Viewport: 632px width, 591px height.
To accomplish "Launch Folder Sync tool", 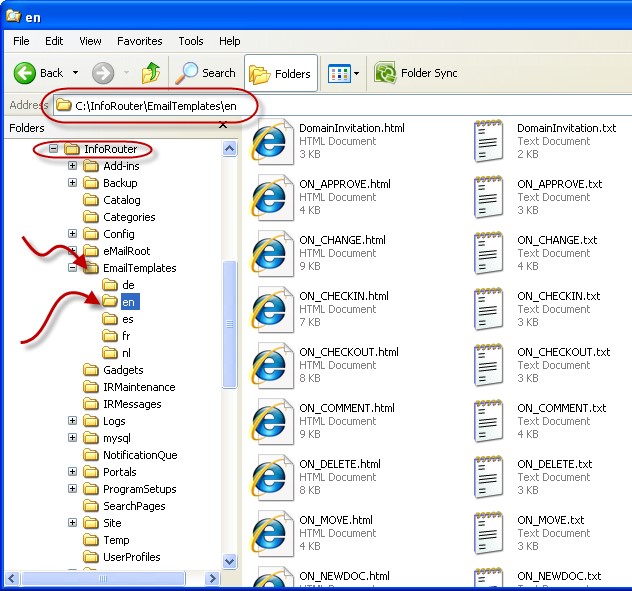I will click(x=416, y=73).
